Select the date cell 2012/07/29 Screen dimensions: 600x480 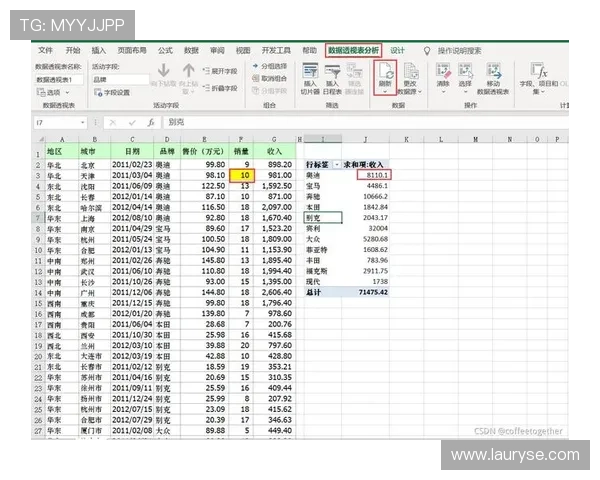click(x=132, y=420)
